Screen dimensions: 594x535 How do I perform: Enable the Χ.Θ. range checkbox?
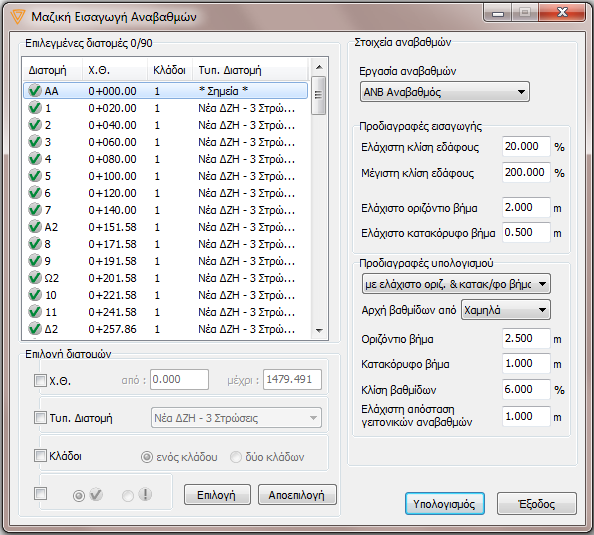click(x=40, y=380)
